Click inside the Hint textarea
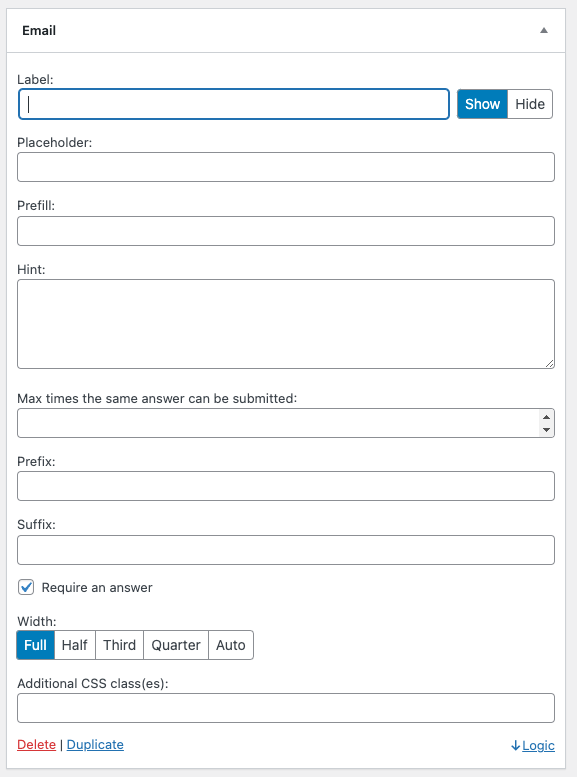577x777 pixels. pos(286,324)
